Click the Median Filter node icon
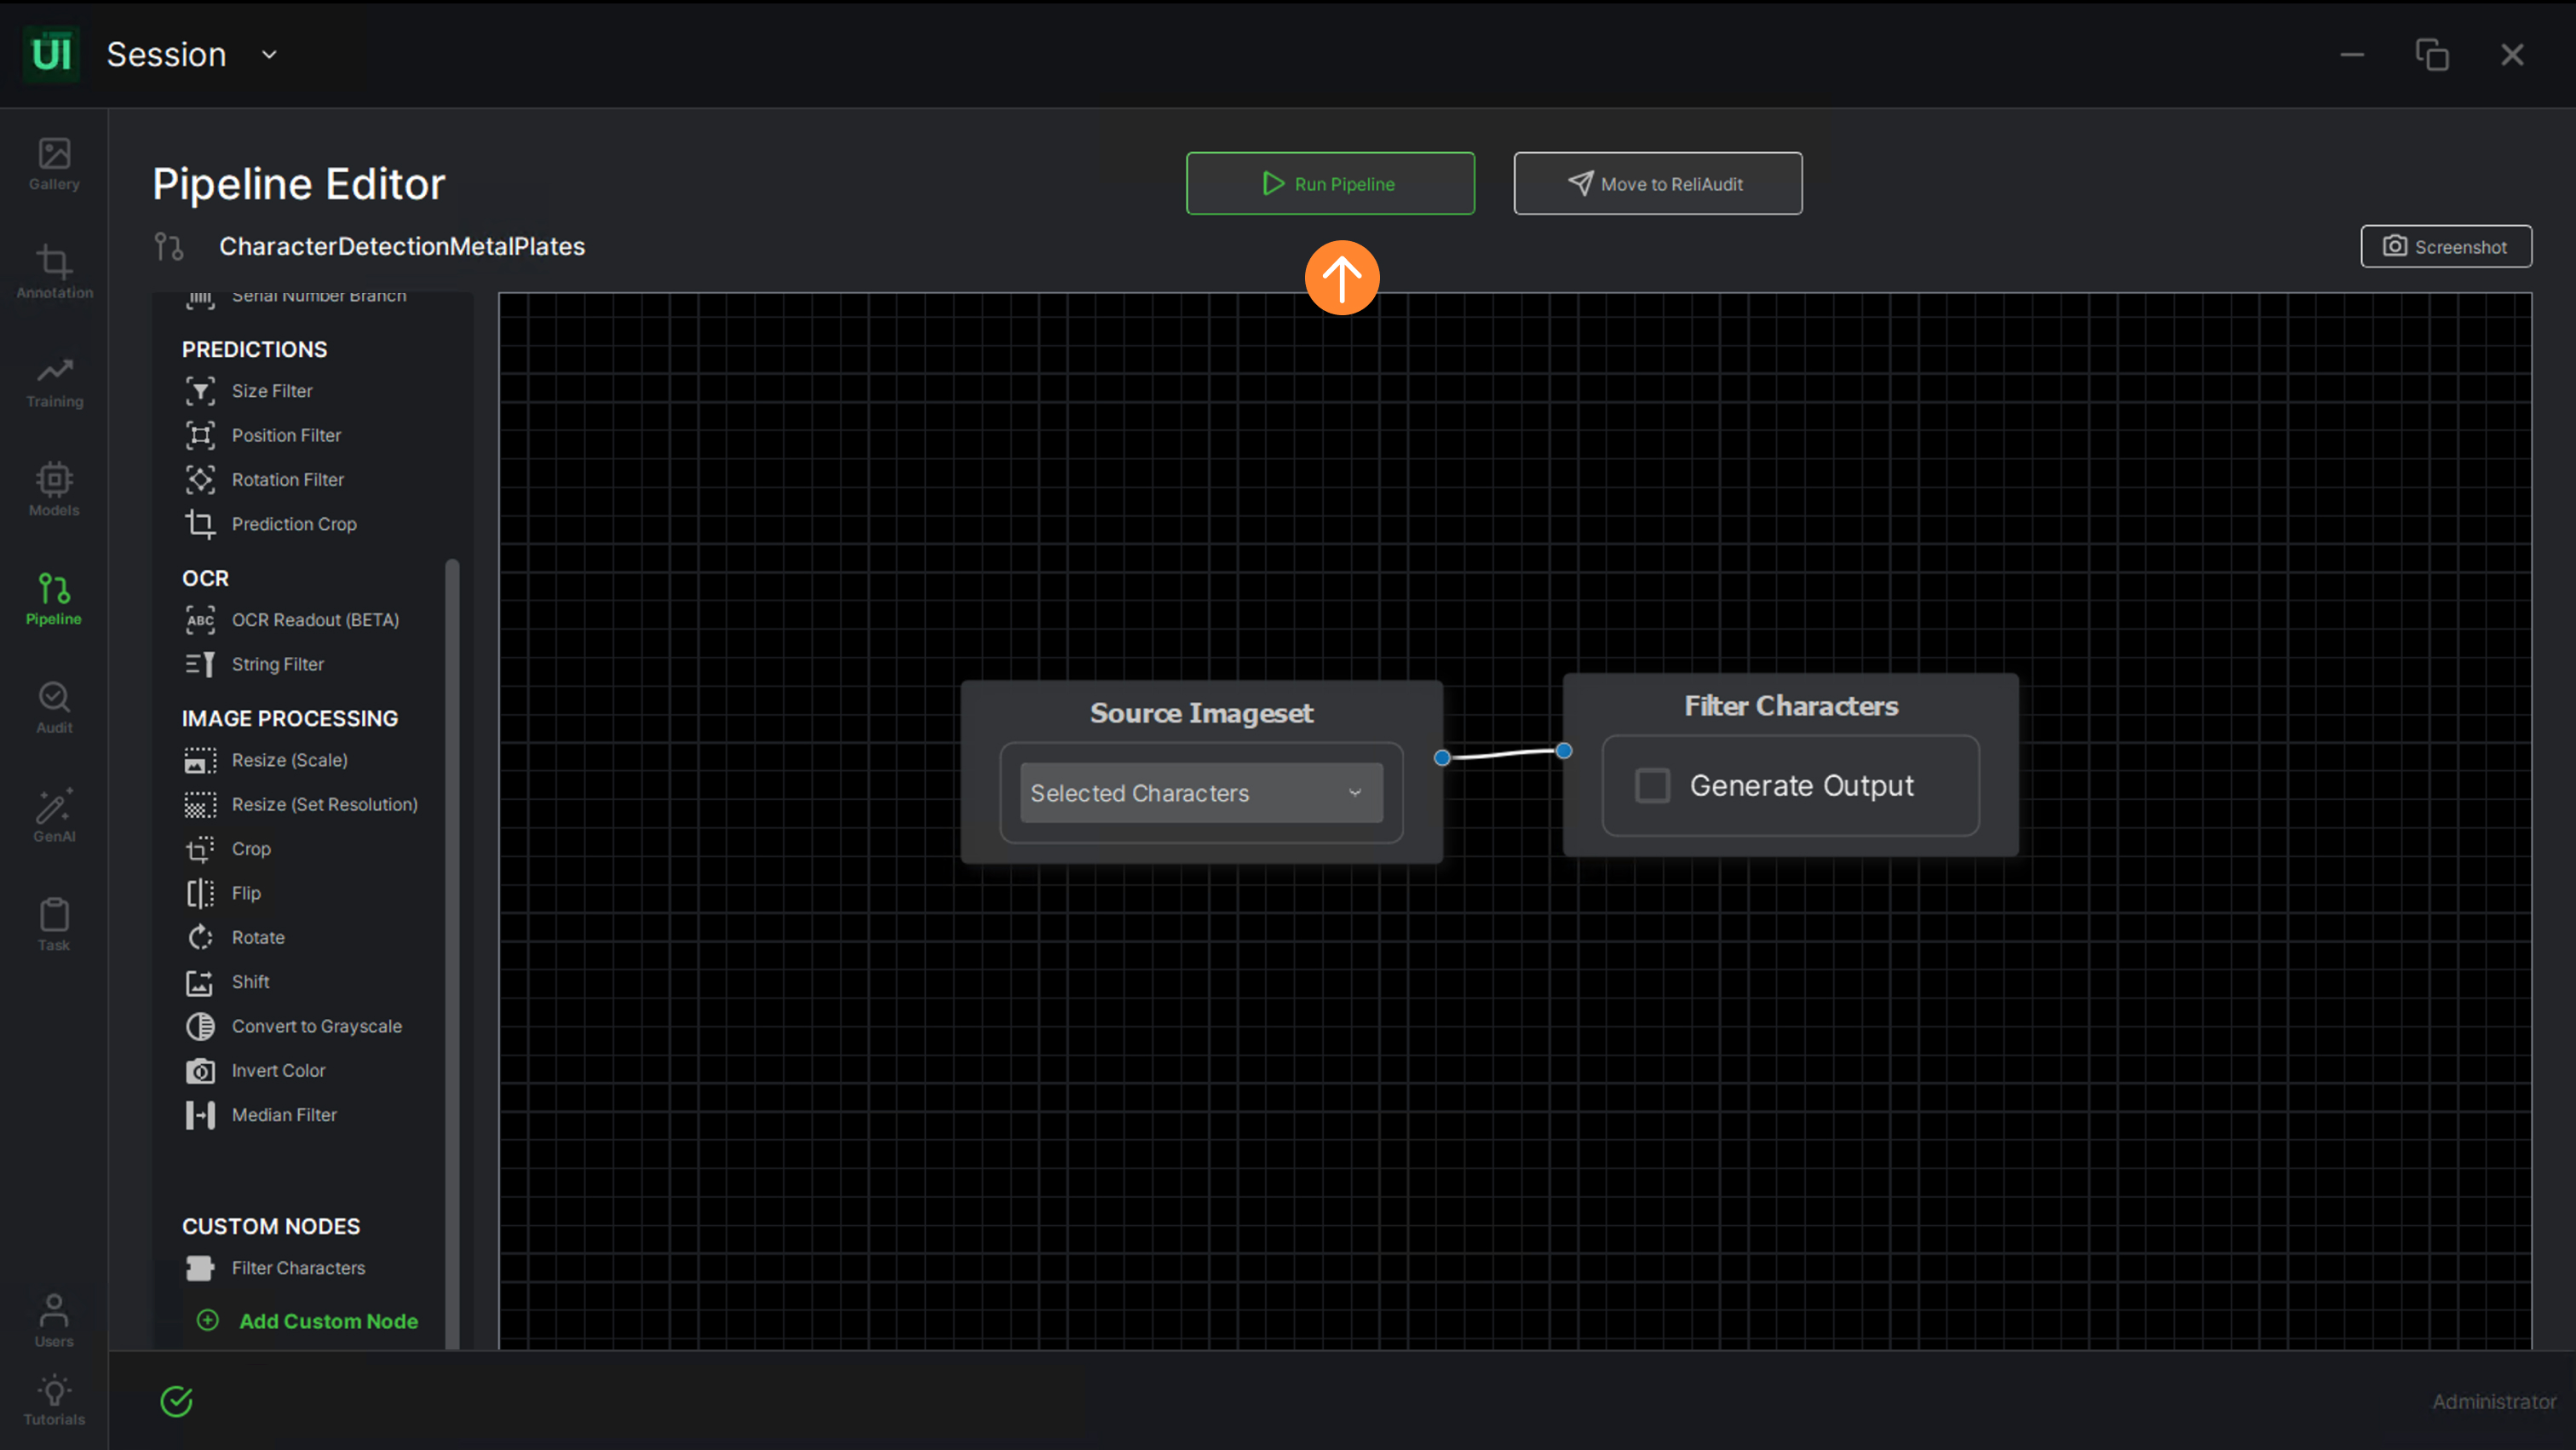2576x1450 pixels. click(x=200, y=1115)
